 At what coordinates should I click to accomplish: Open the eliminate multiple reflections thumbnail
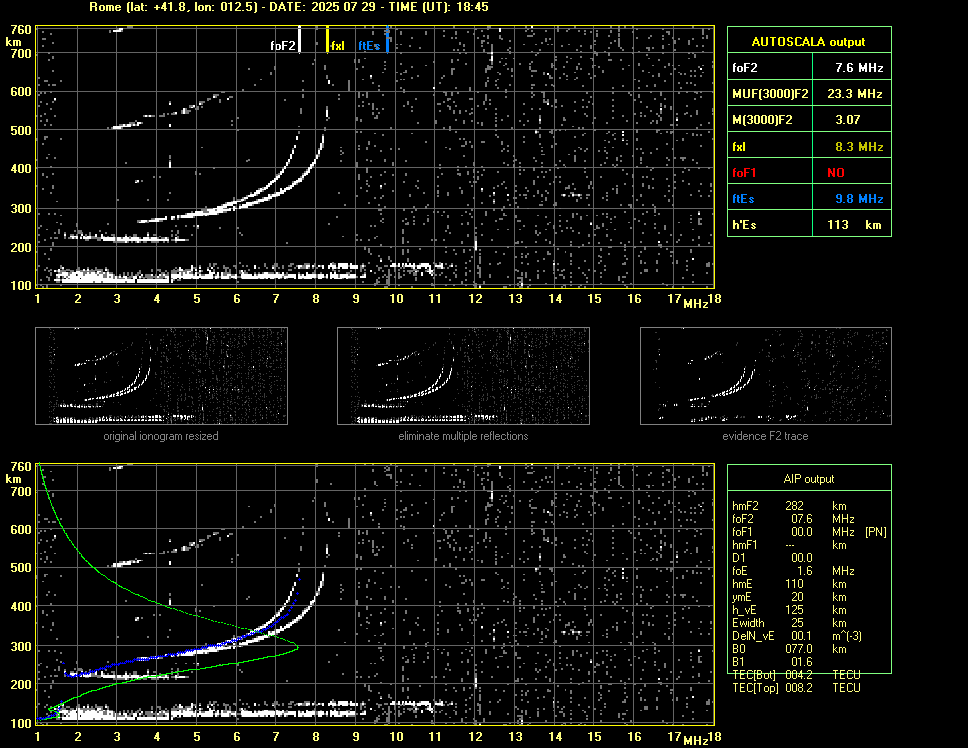(x=463, y=376)
